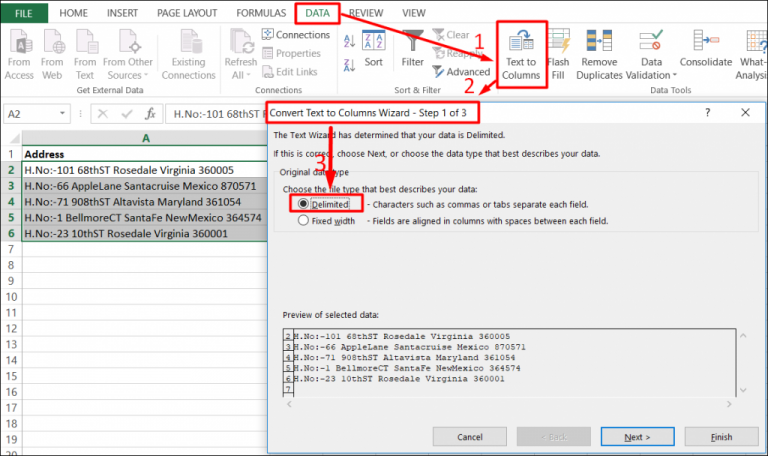
Task: Select cell H.No:-66 AppleLane Santacruise Mexico
Action: tap(144, 186)
